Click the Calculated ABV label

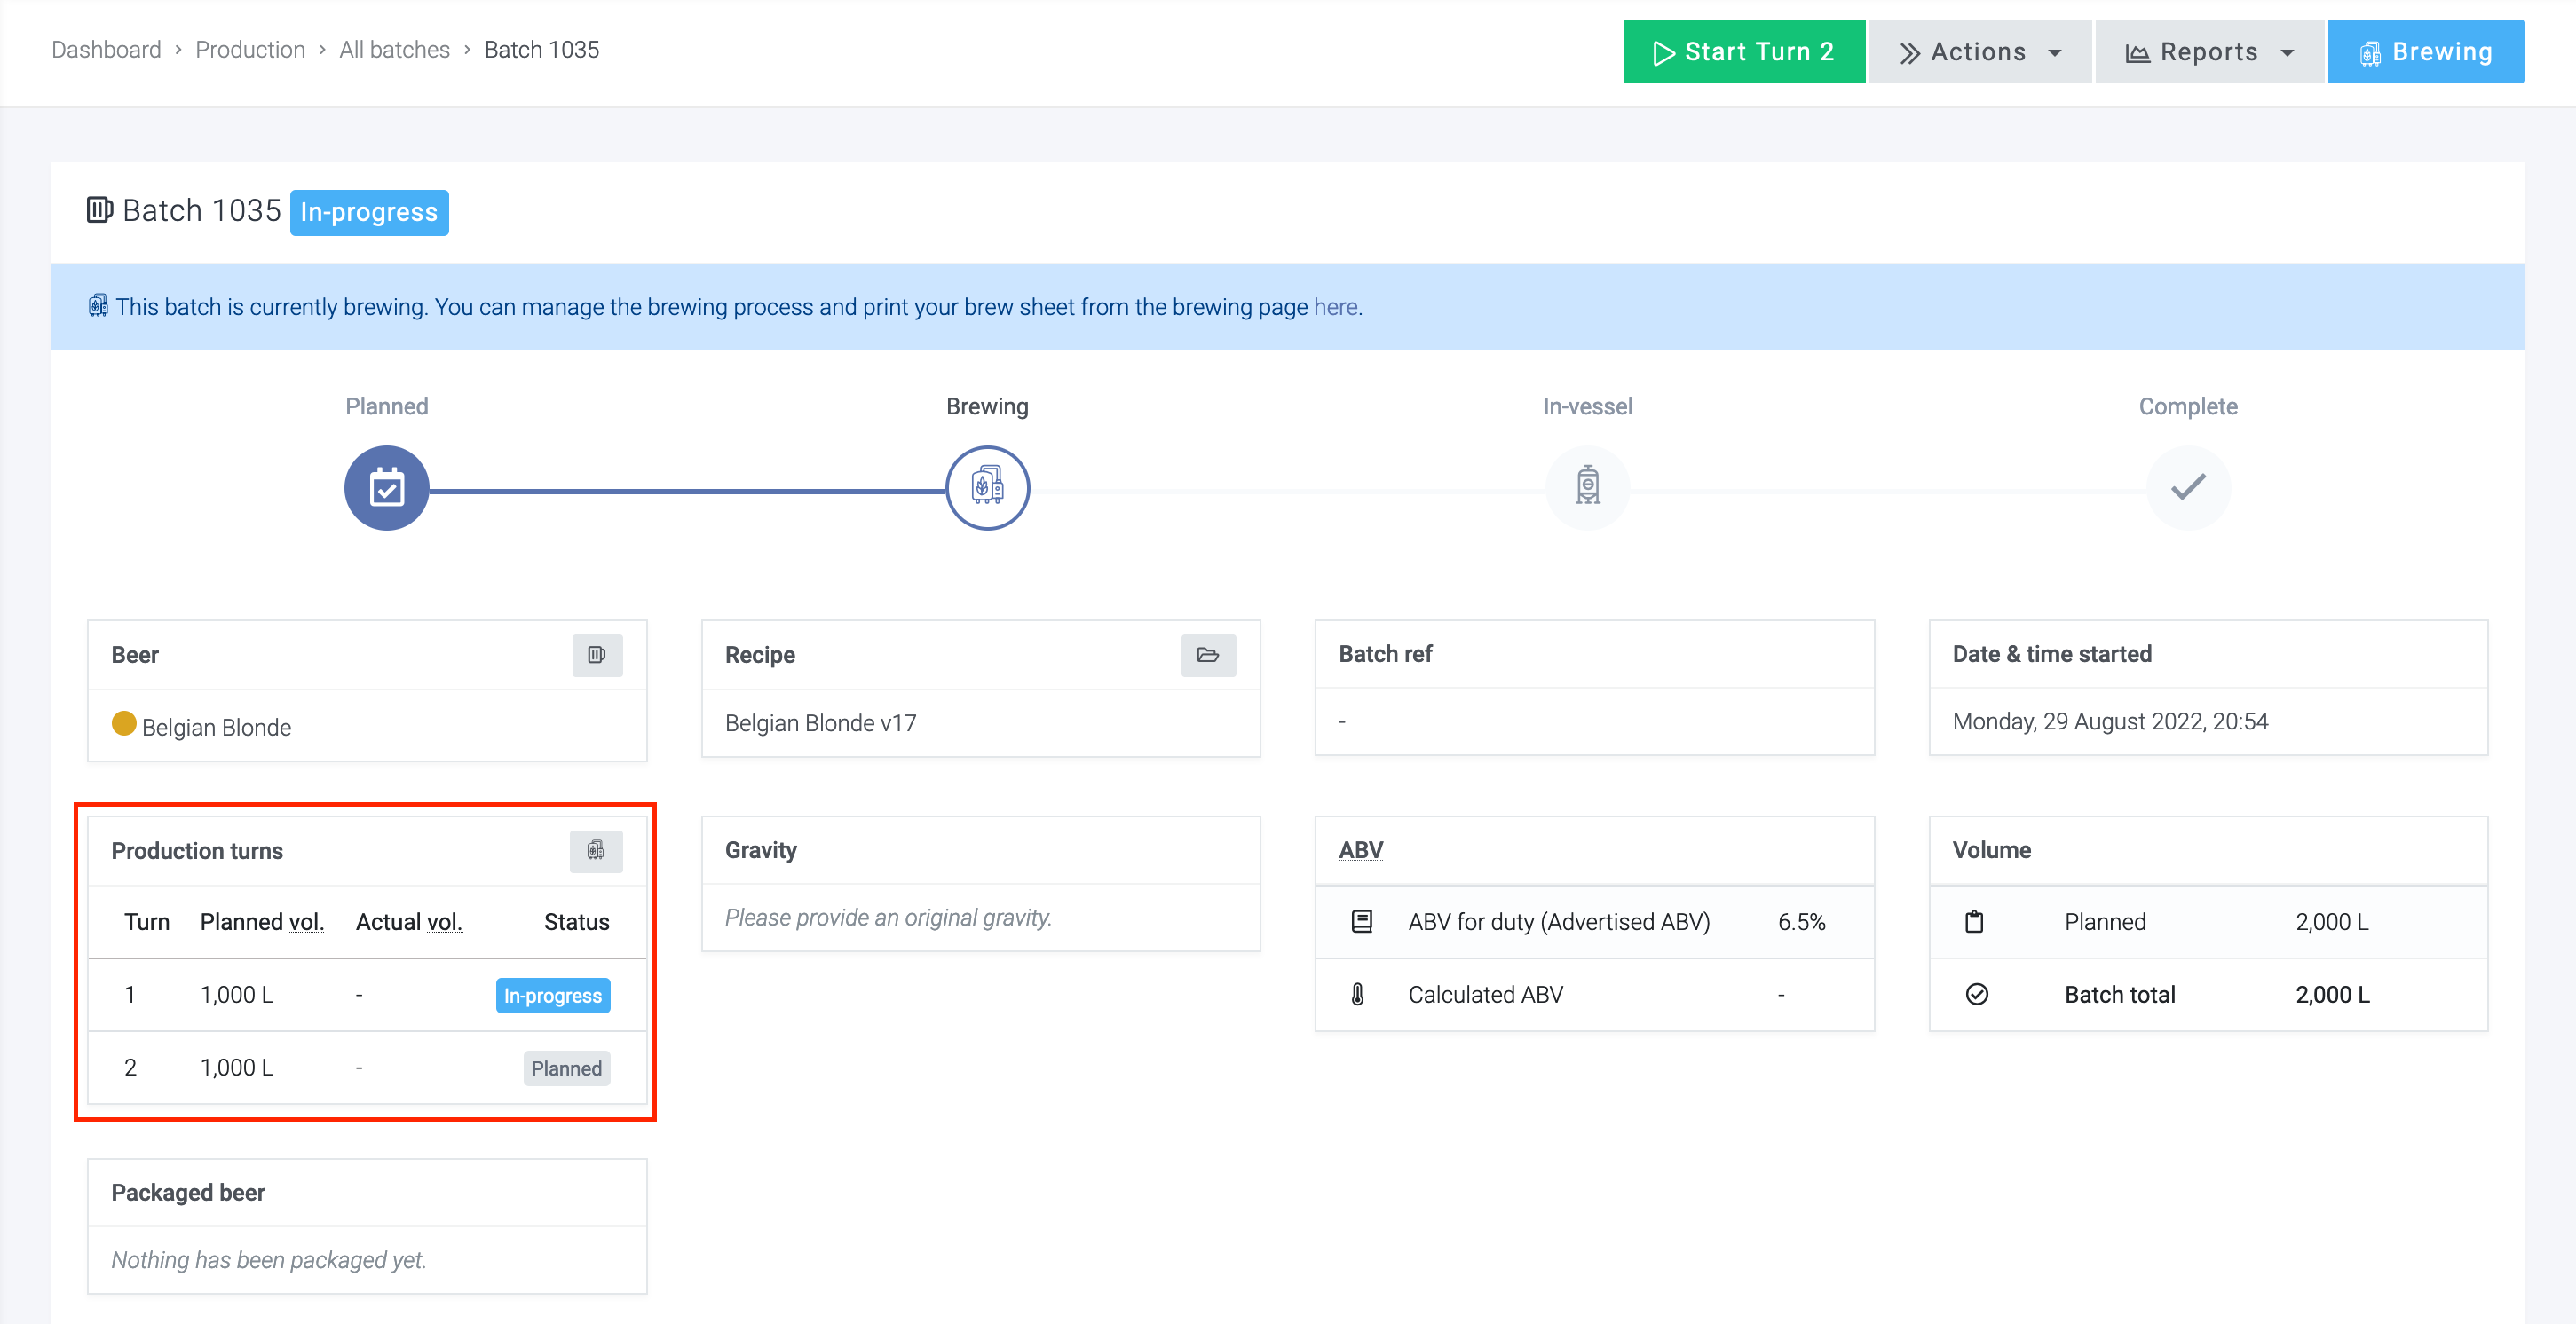coord(1485,995)
